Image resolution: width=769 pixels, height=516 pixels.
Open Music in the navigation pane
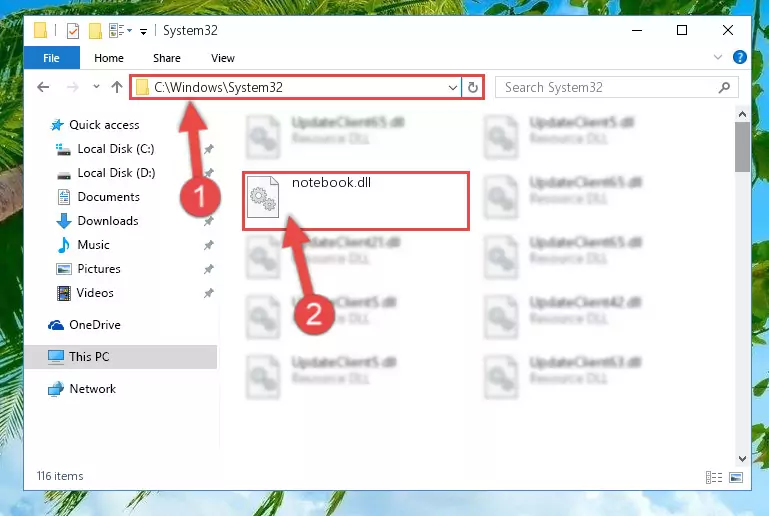[x=93, y=245]
